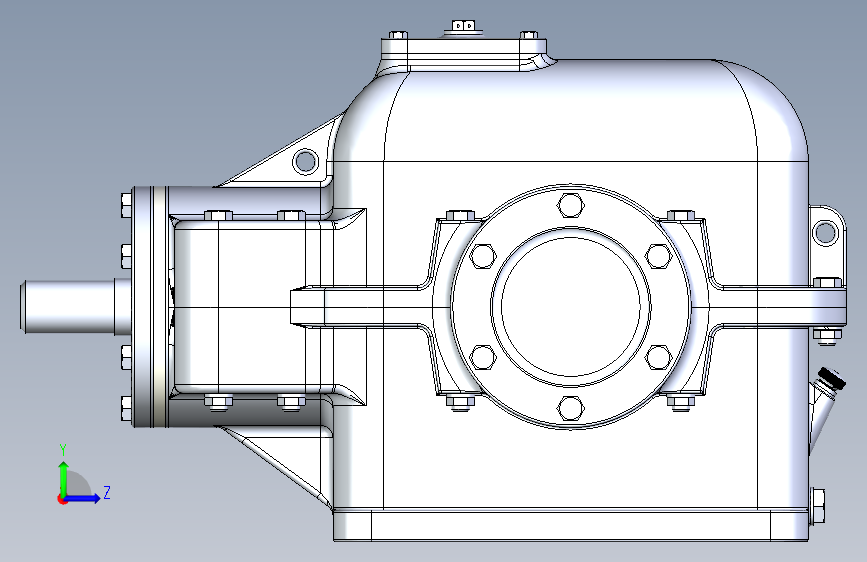Select the black oil filler cap on the housing
867x562 pixels.
833,379
